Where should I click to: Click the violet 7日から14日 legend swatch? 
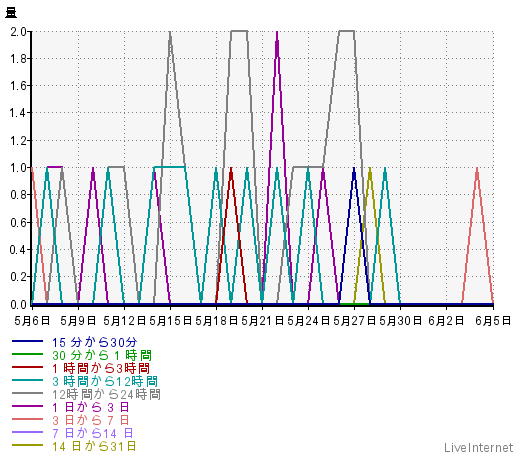27,432
